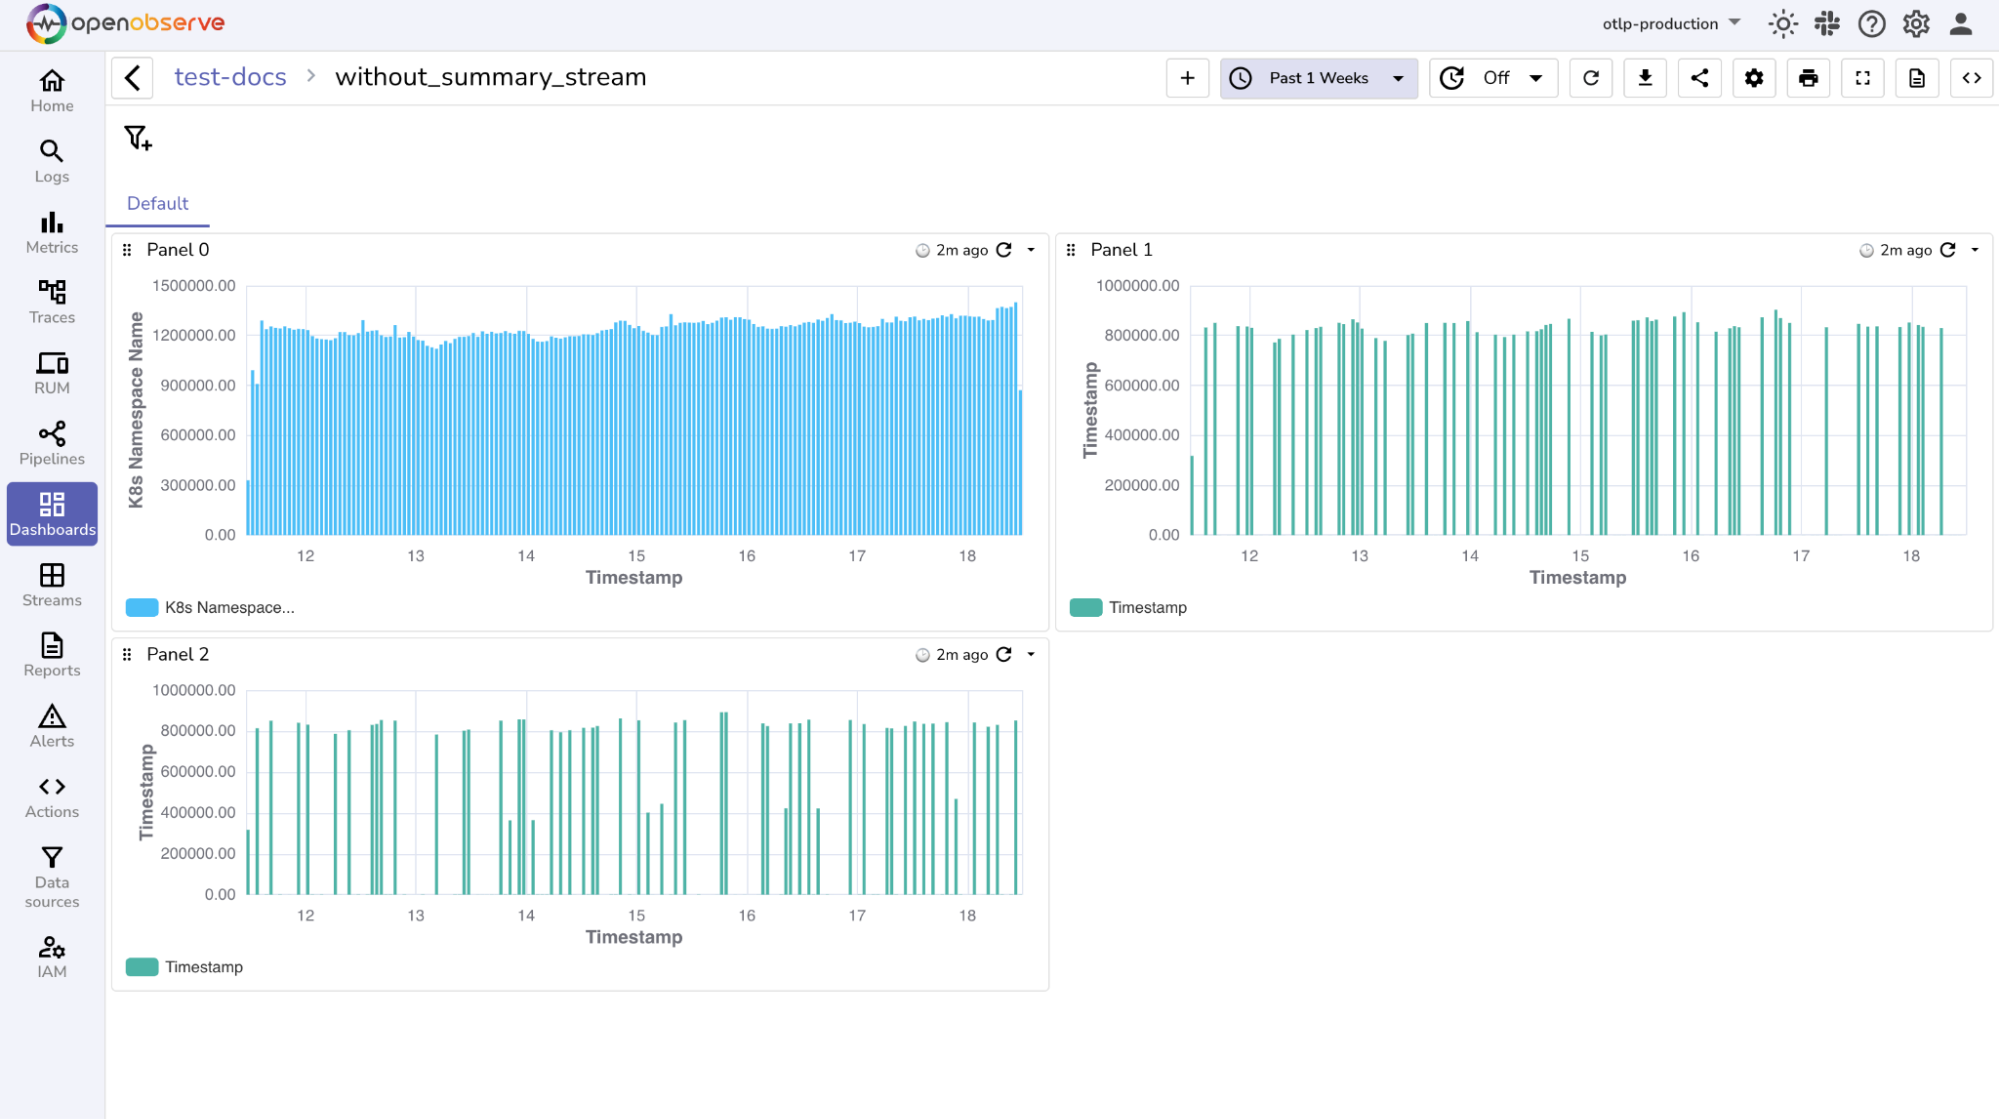Click the add filter funnel icon

(137, 138)
